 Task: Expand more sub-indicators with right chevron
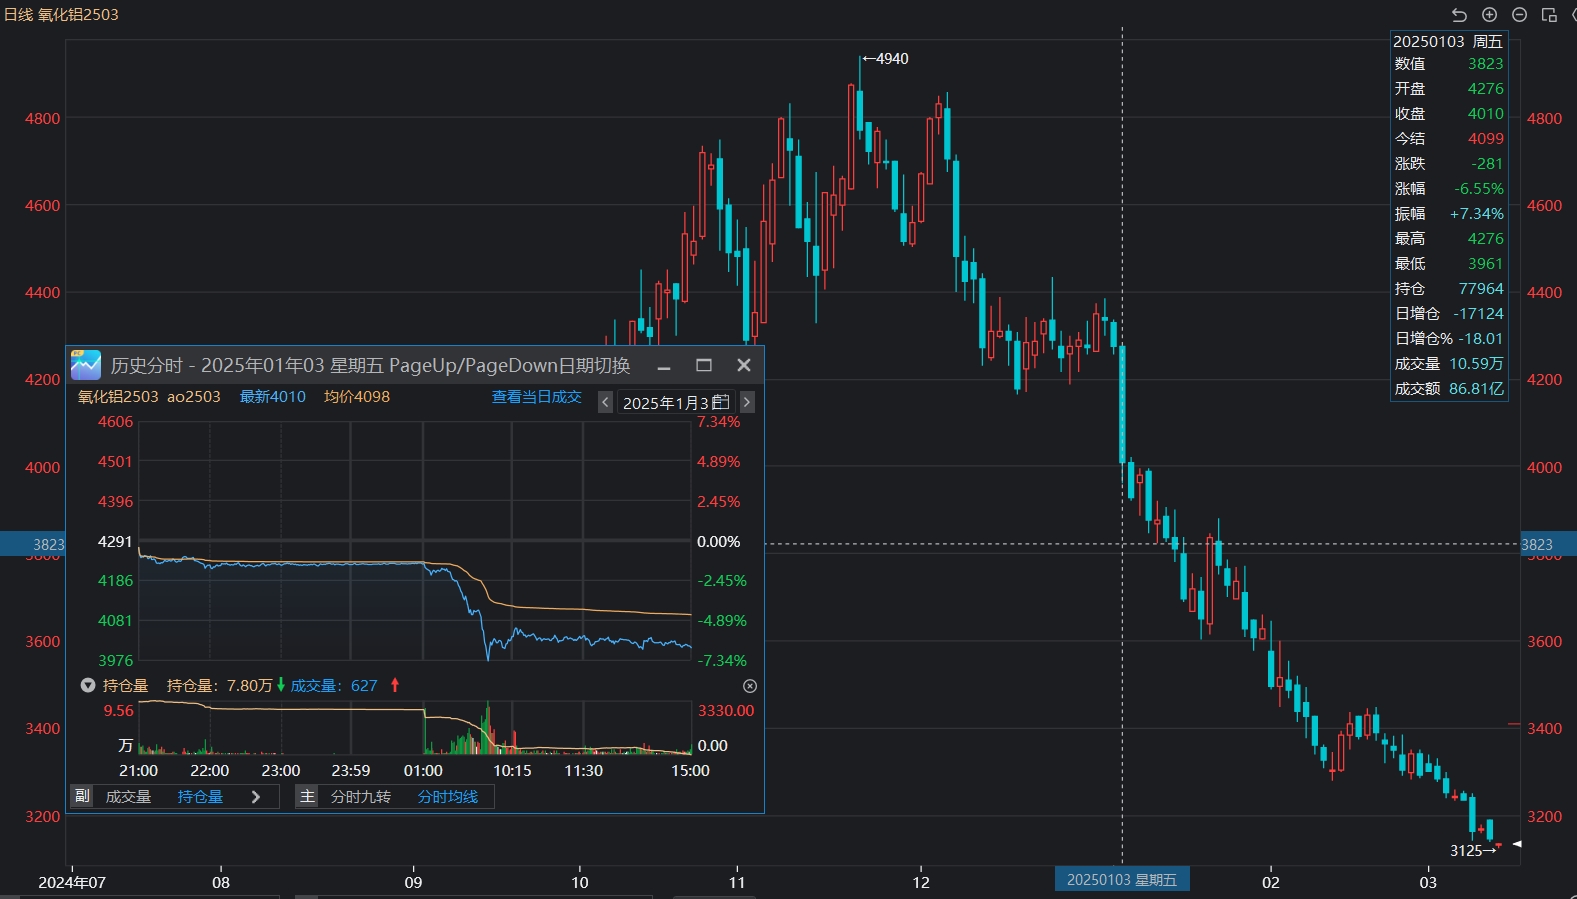point(256,797)
